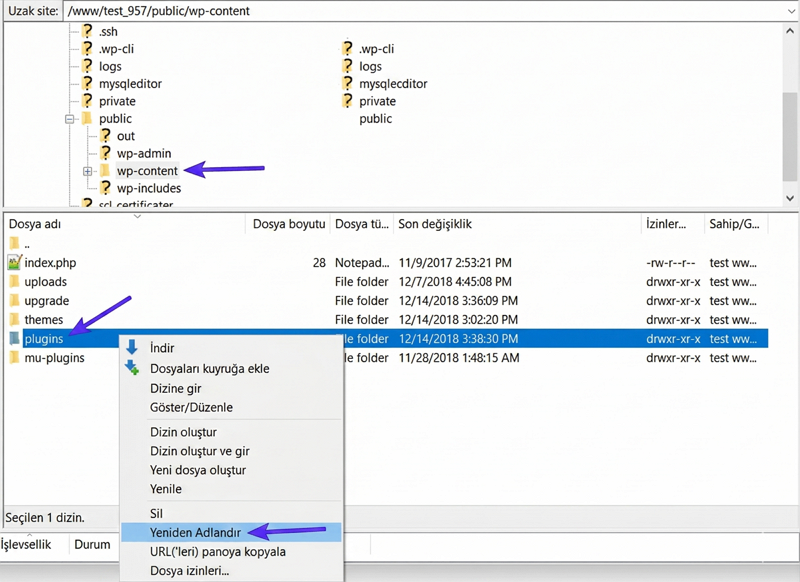Click the add-to-queue icon beside Dosyaları kuyruğa ekle
This screenshot has height=582, width=800.
[132, 368]
